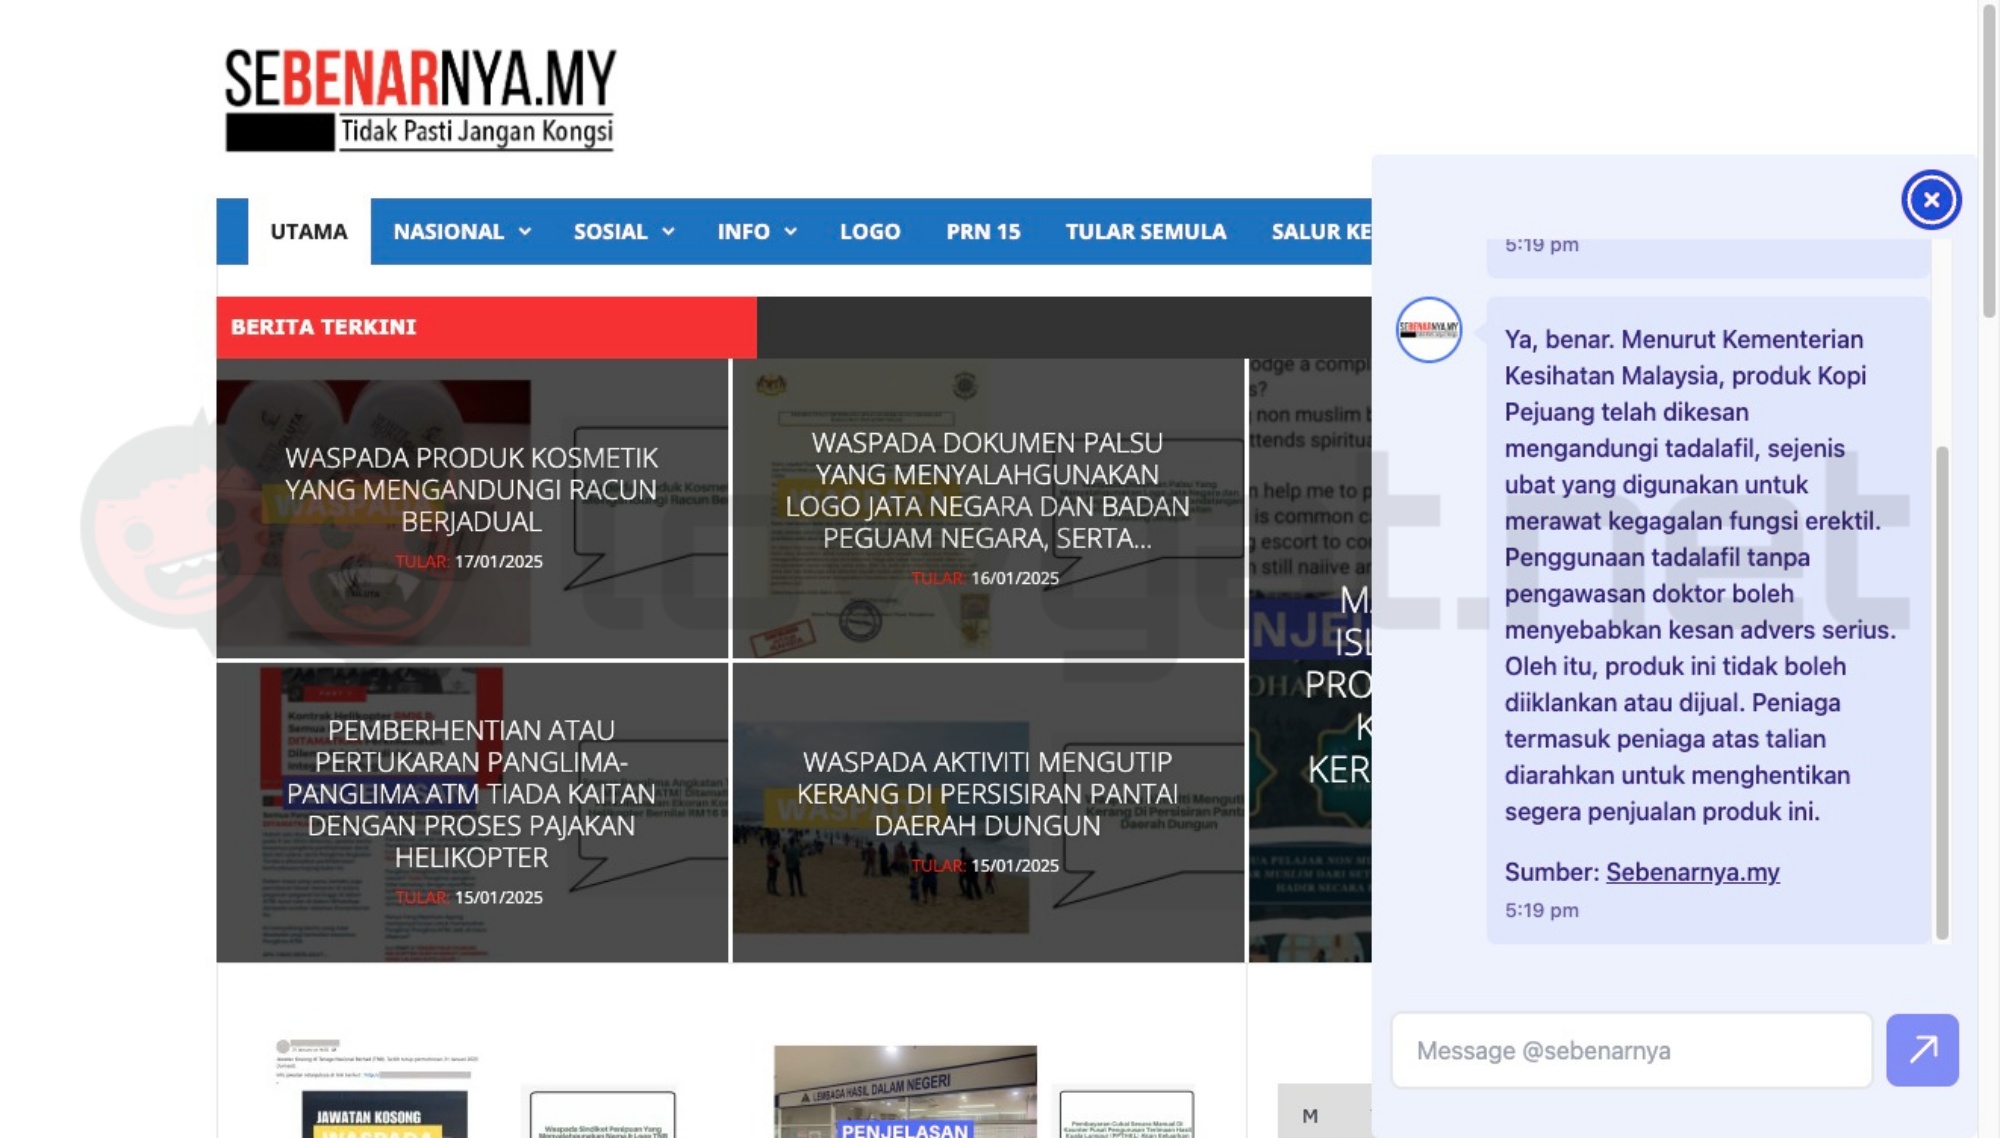2000x1138 pixels.
Task: Expand the INFO dropdown menu
Action: (x=756, y=231)
